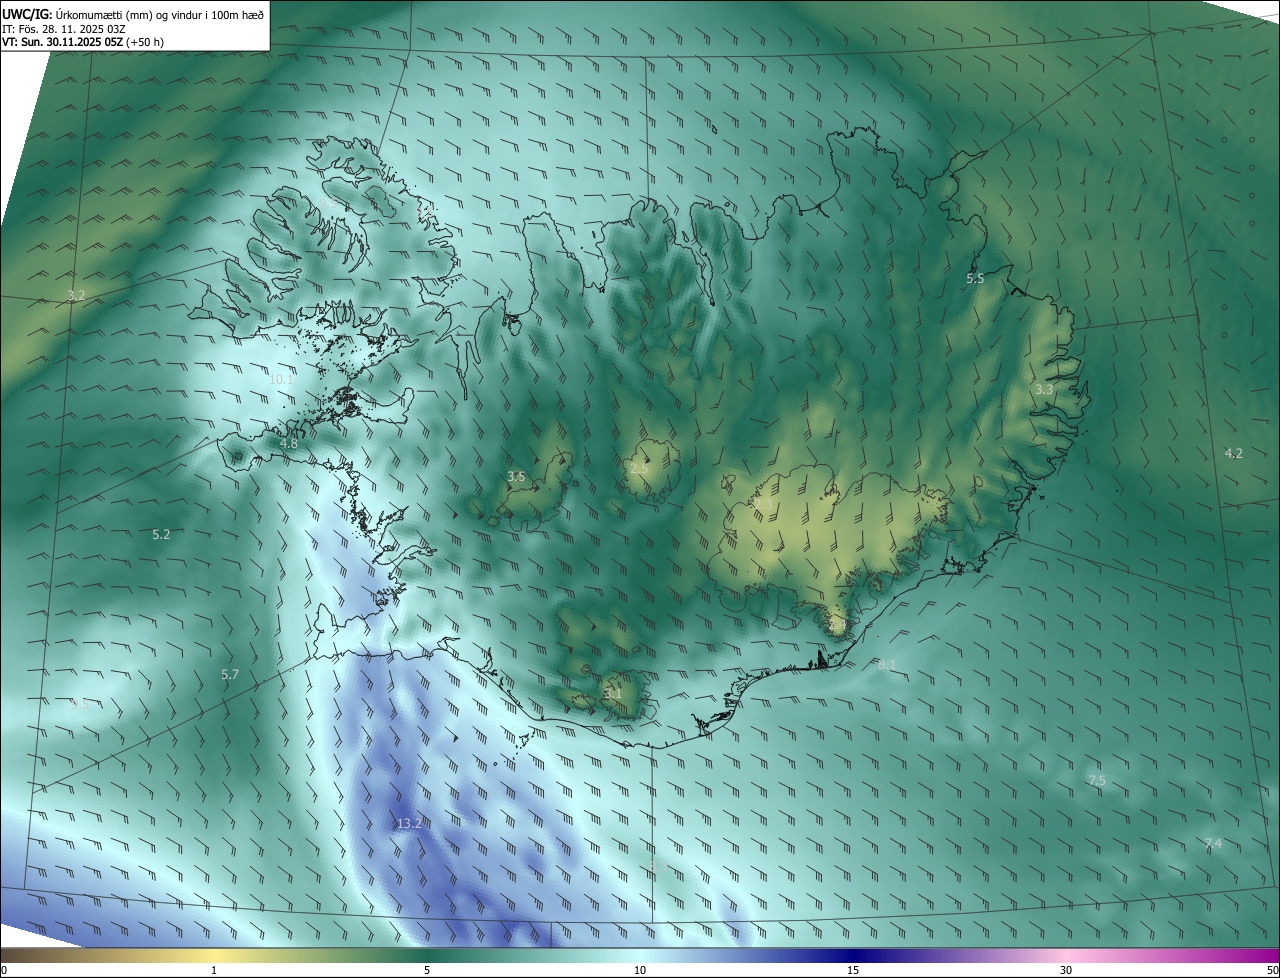Click the 3.3 value label on the map
This screenshot has width=1280, height=978.
pyautogui.click(x=1044, y=389)
